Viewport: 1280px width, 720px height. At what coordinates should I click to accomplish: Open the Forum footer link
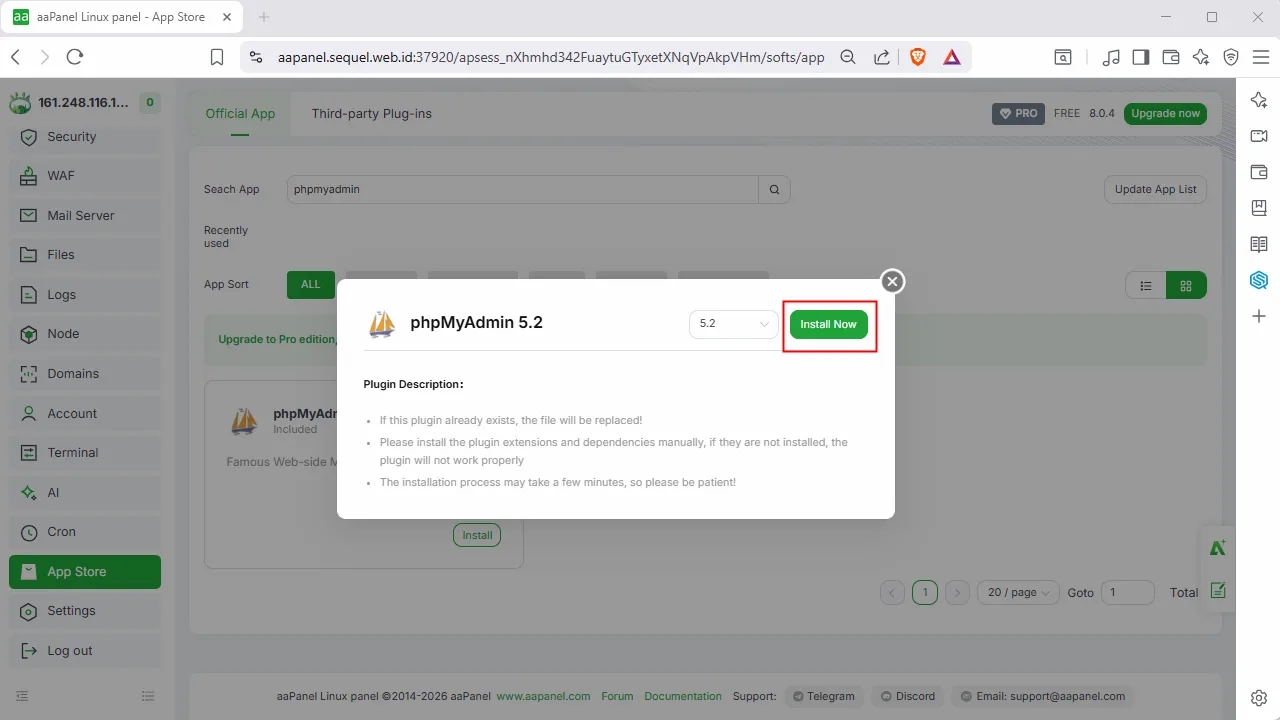[x=617, y=696]
